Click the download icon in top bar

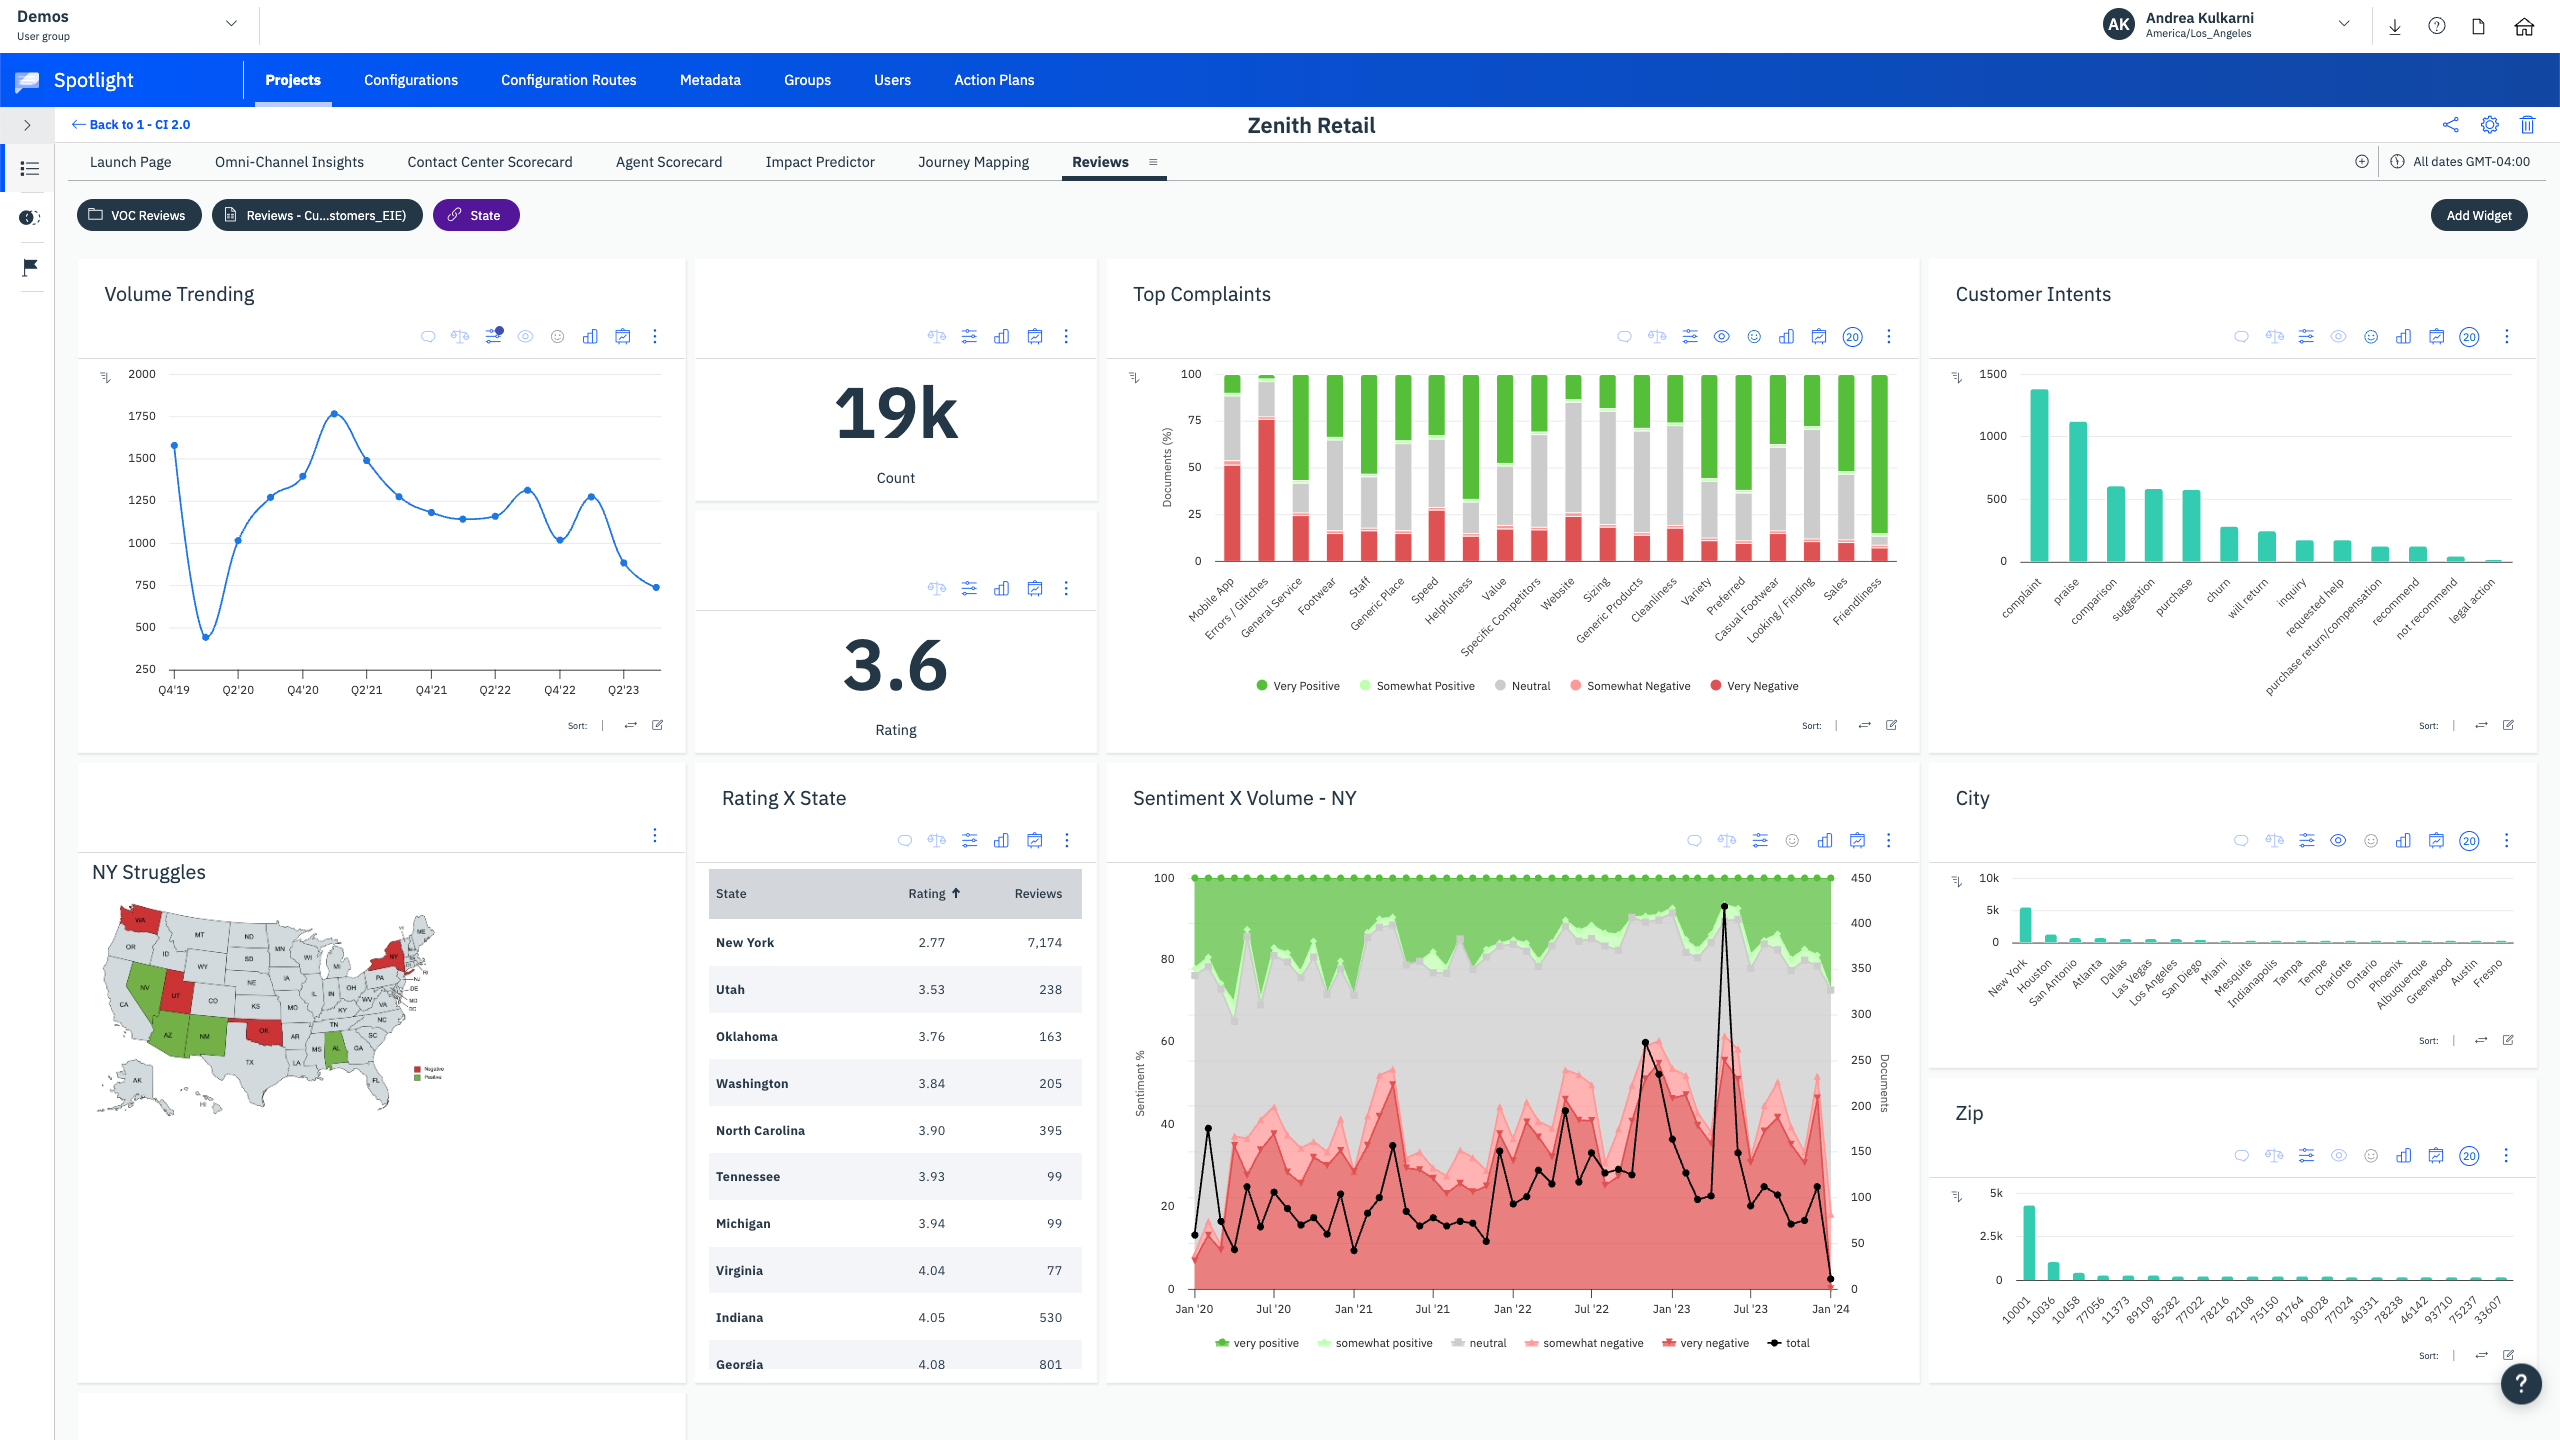(x=2395, y=26)
